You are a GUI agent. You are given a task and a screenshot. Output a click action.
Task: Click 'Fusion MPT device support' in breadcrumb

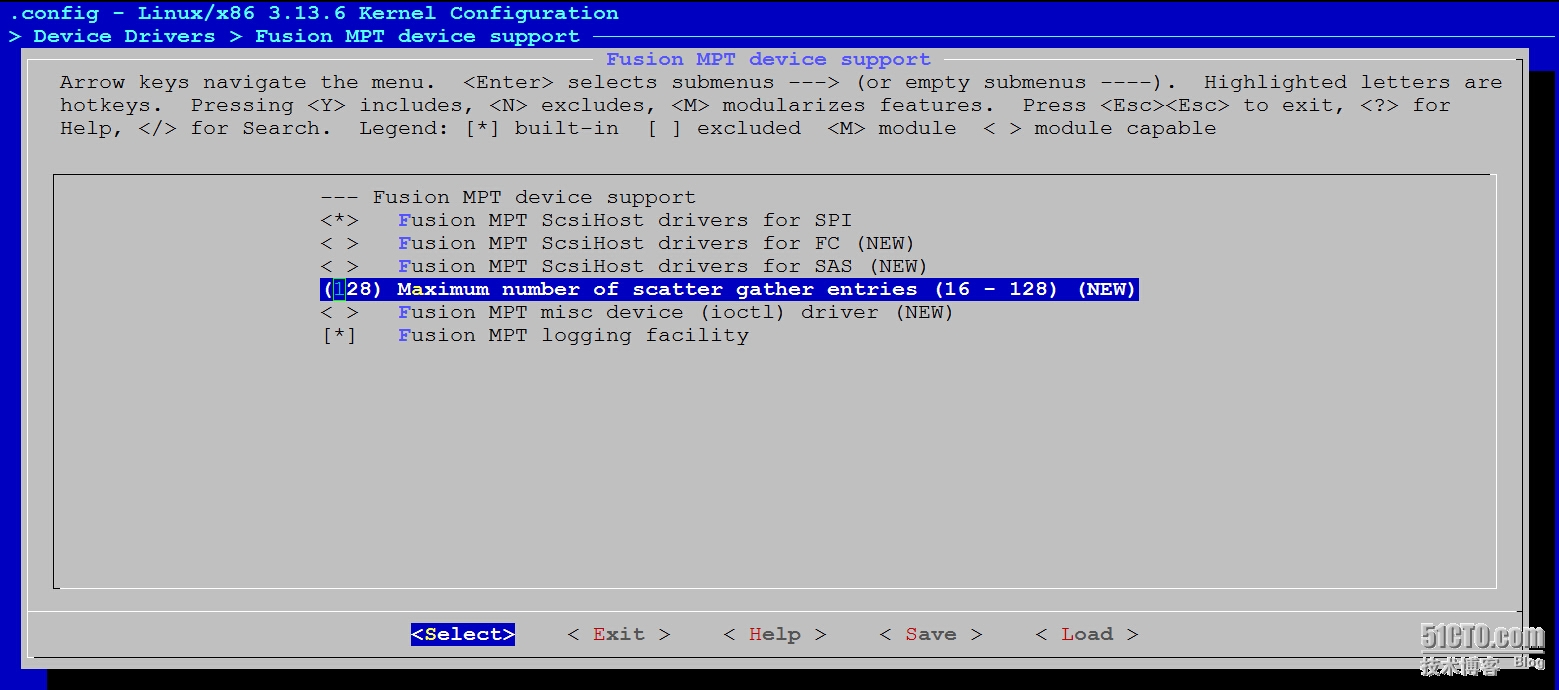click(x=417, y=36)
